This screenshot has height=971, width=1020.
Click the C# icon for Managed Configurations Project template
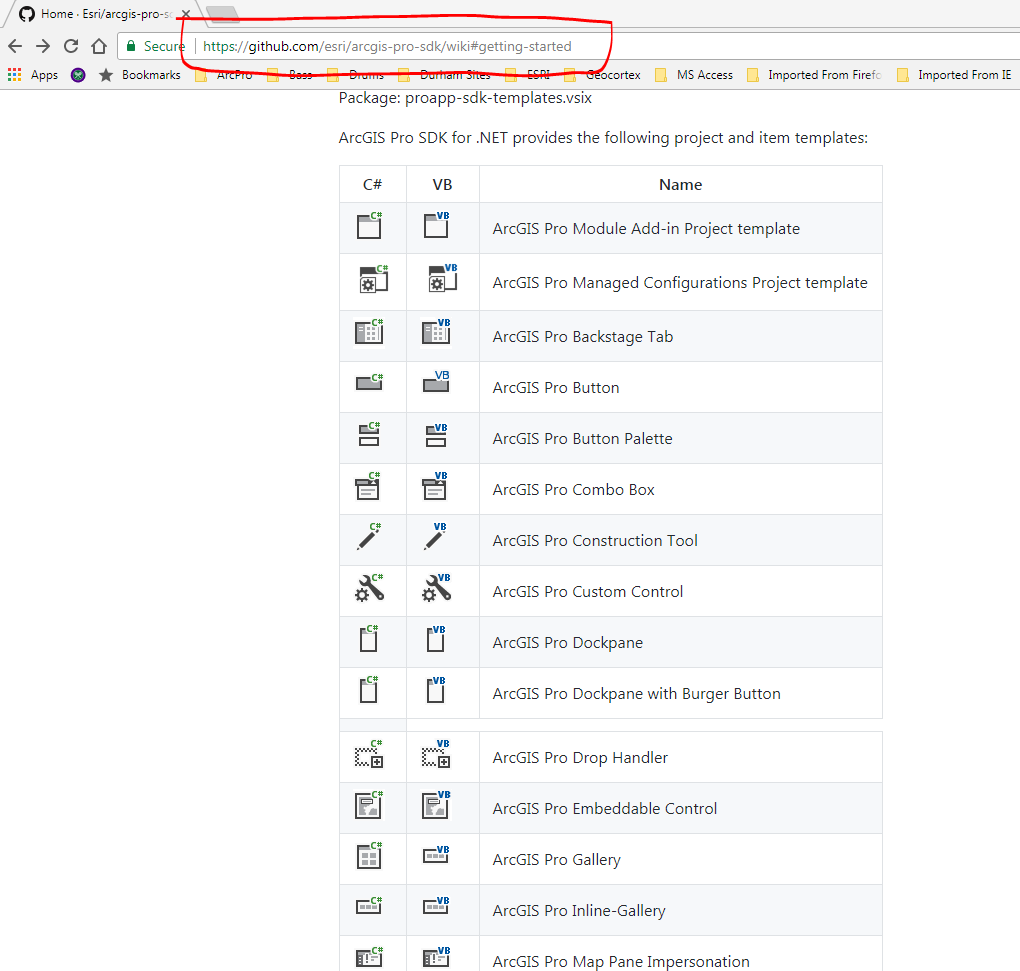[x=373, y=279]
